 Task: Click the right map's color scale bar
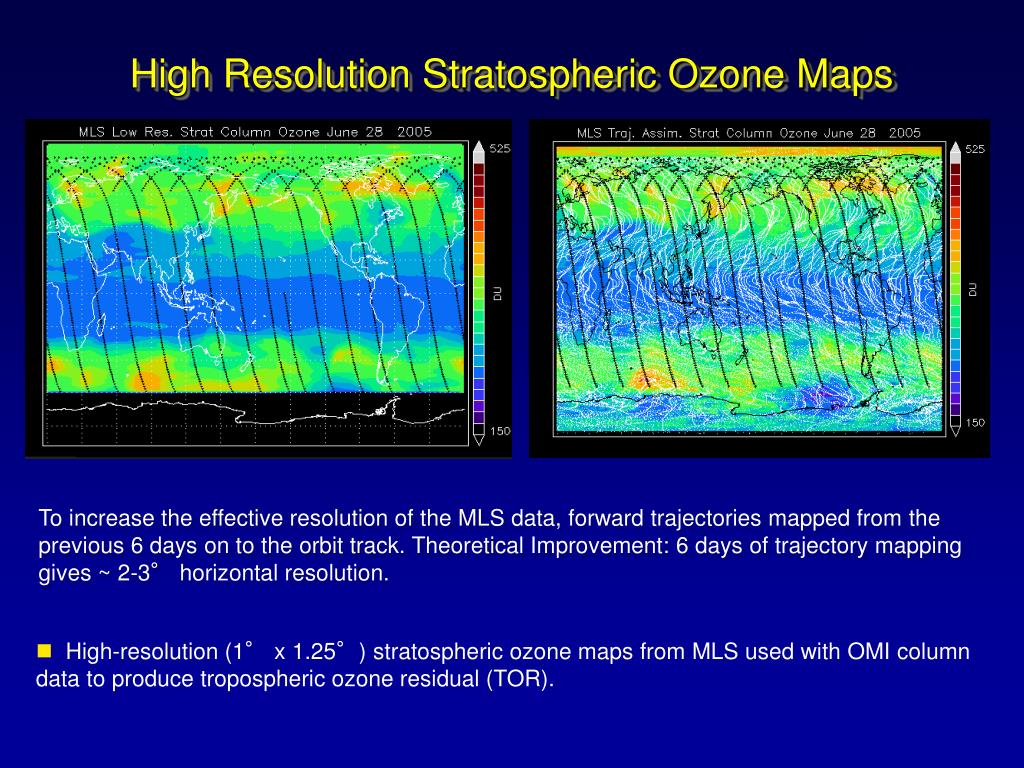956,289
